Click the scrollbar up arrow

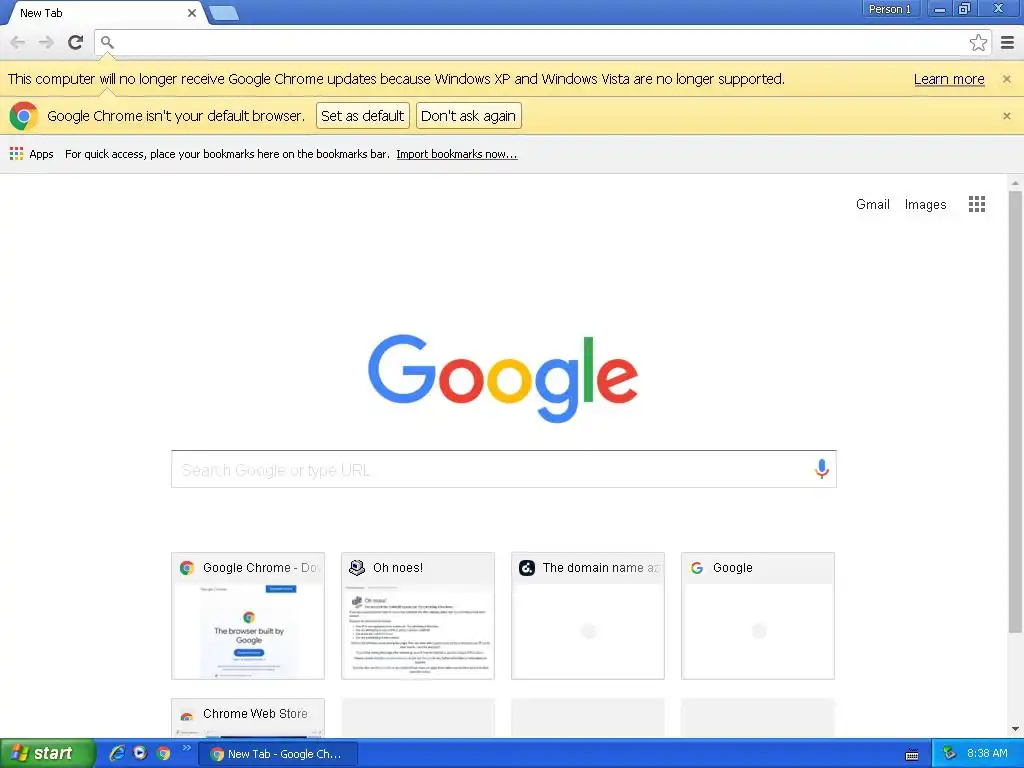point(1015,182)
